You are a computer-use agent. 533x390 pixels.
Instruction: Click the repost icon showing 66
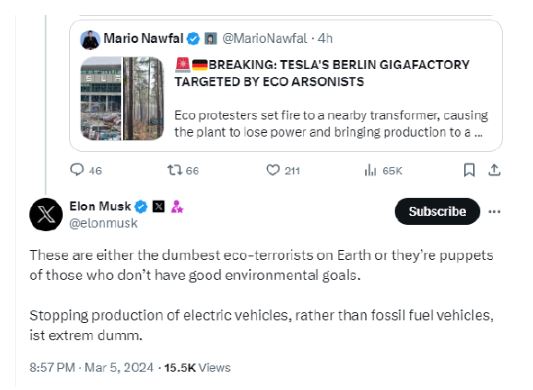tap(175, 170)
